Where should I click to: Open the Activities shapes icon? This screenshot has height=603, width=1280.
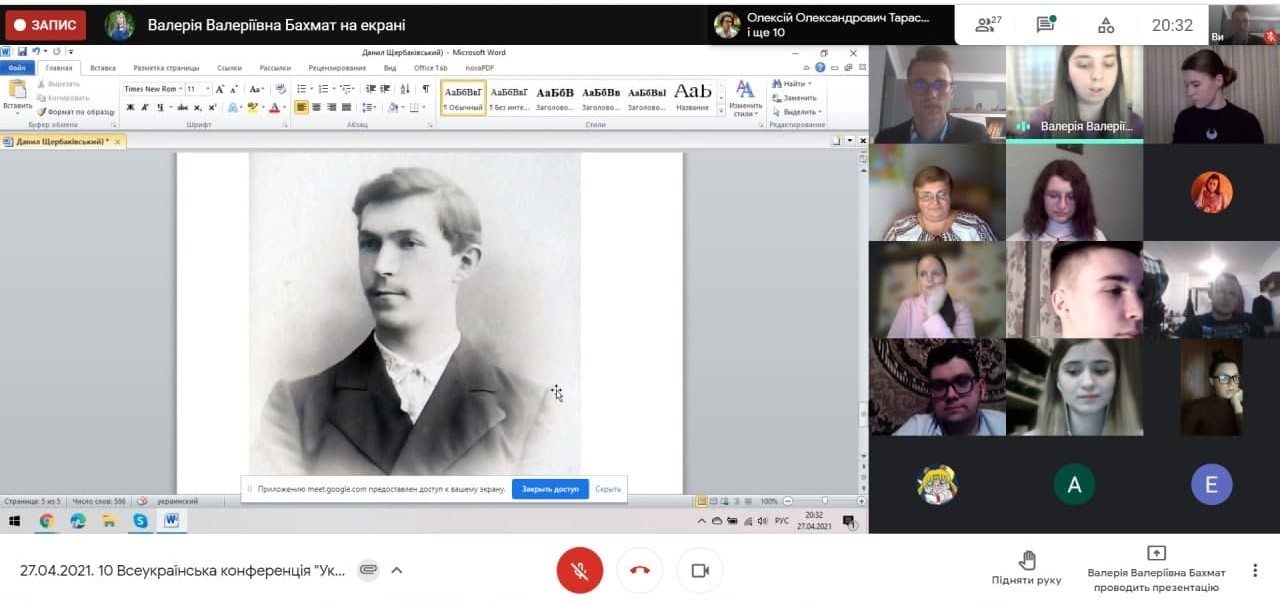tap(1106, 25)
